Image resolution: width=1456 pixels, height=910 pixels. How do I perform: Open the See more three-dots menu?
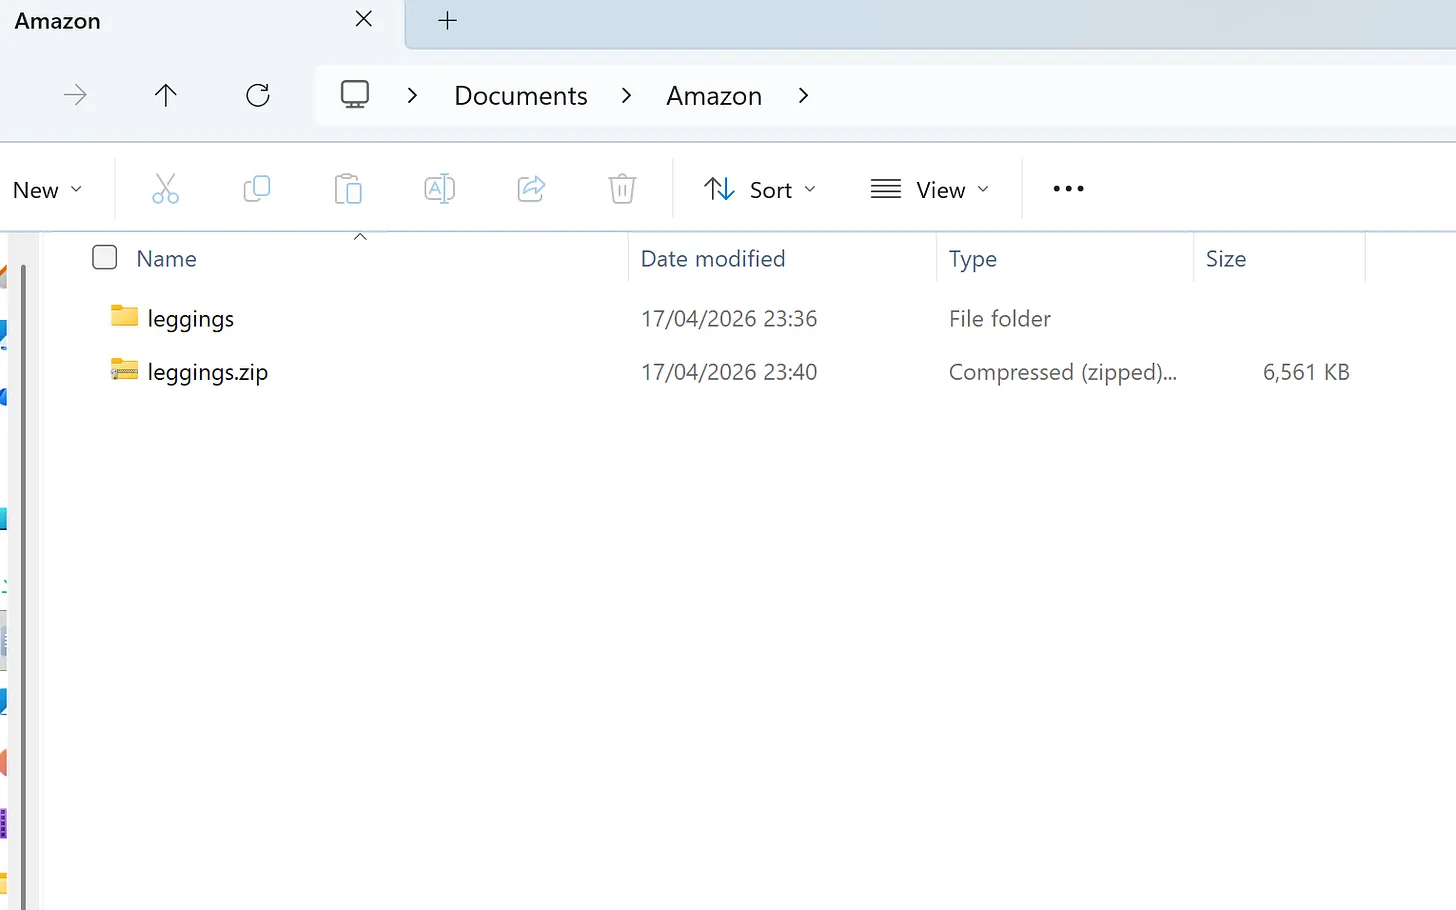tap(1068, 189)
